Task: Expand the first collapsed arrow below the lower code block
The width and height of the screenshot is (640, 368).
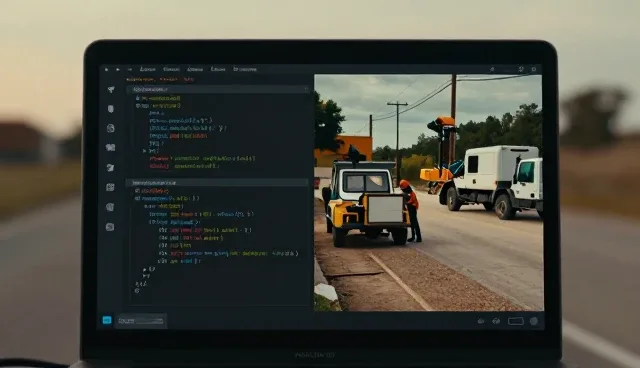Action: point(144,270)
